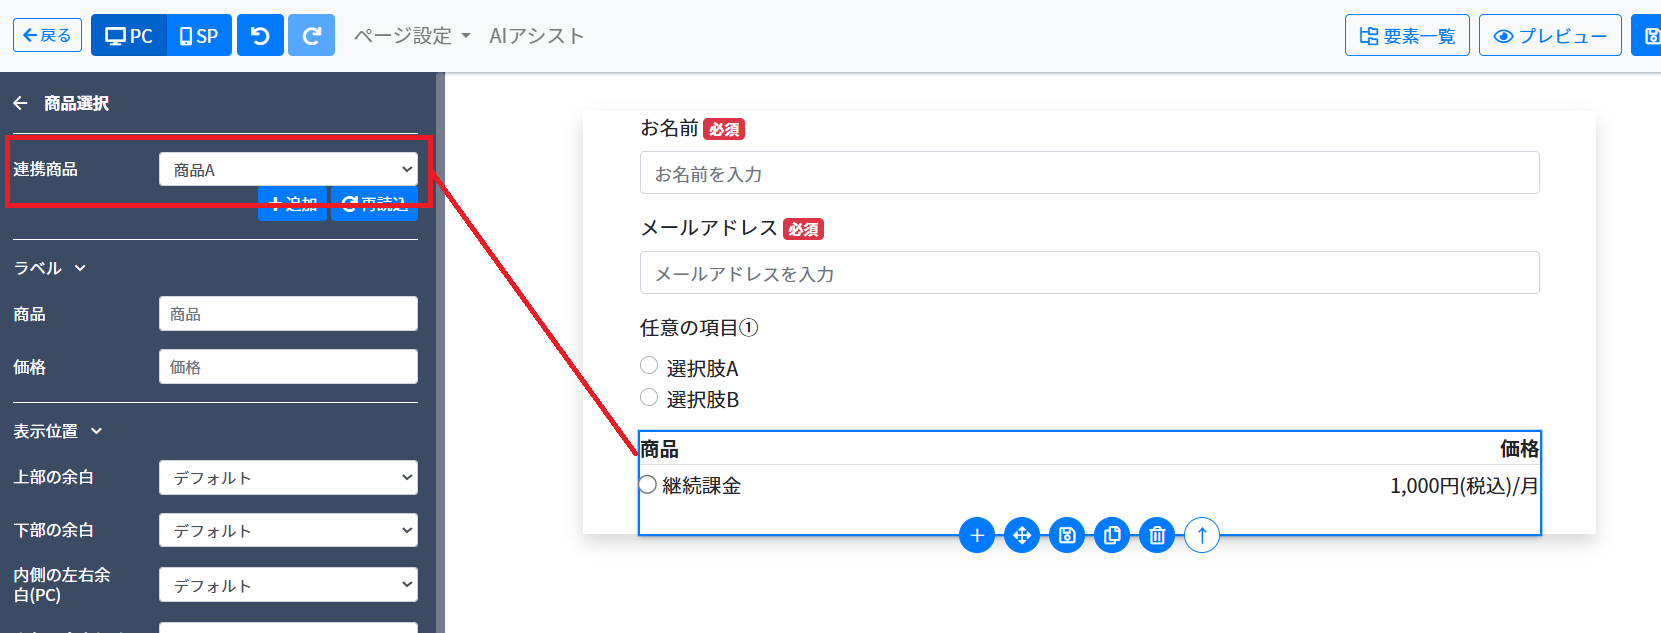Switch to SP view mode

point(199,36)
